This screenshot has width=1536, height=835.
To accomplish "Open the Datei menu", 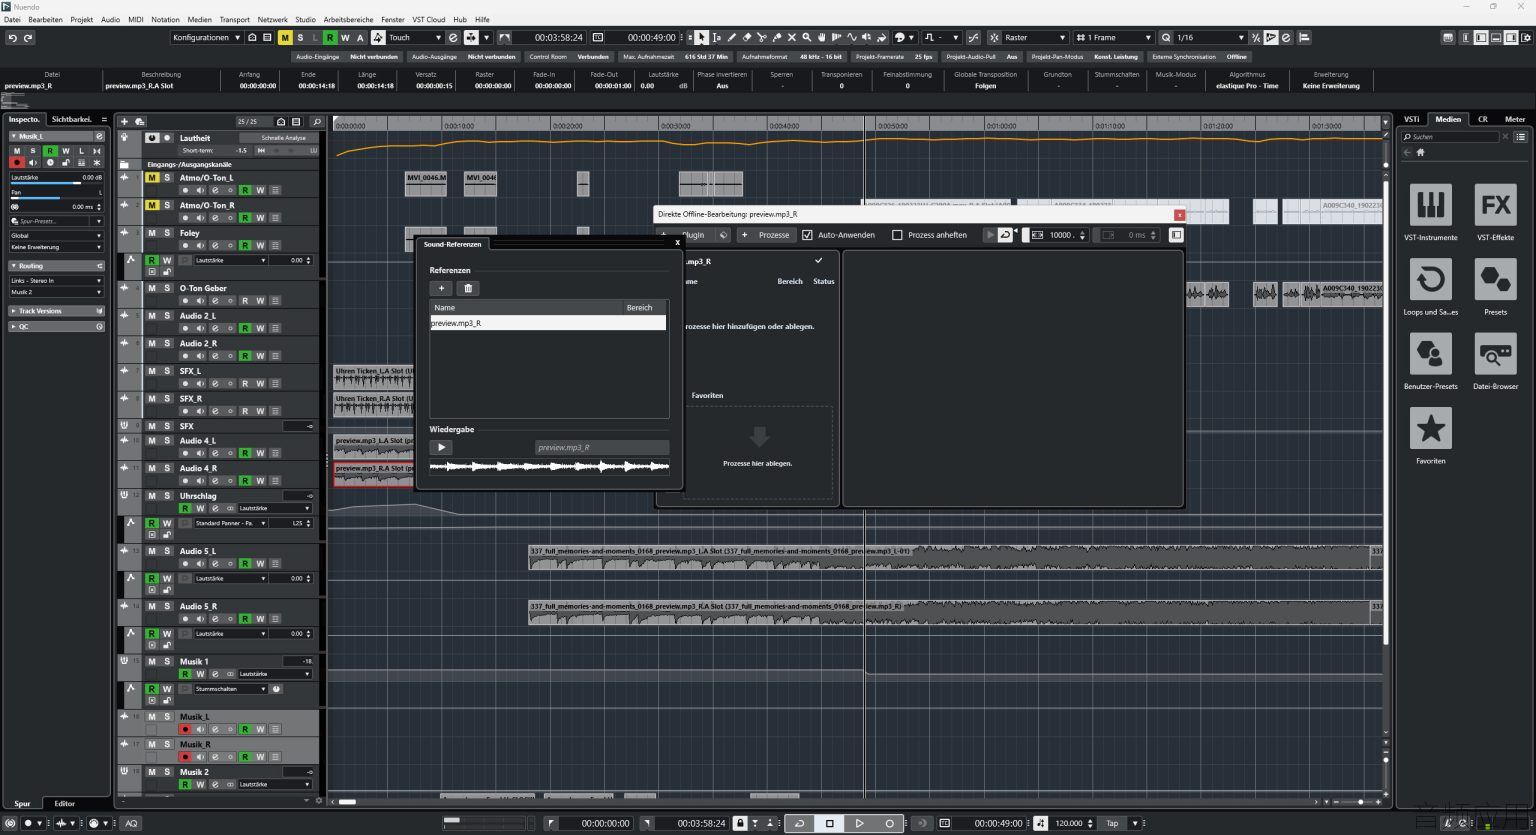I will pyautogui.click(x=12, y=19).
